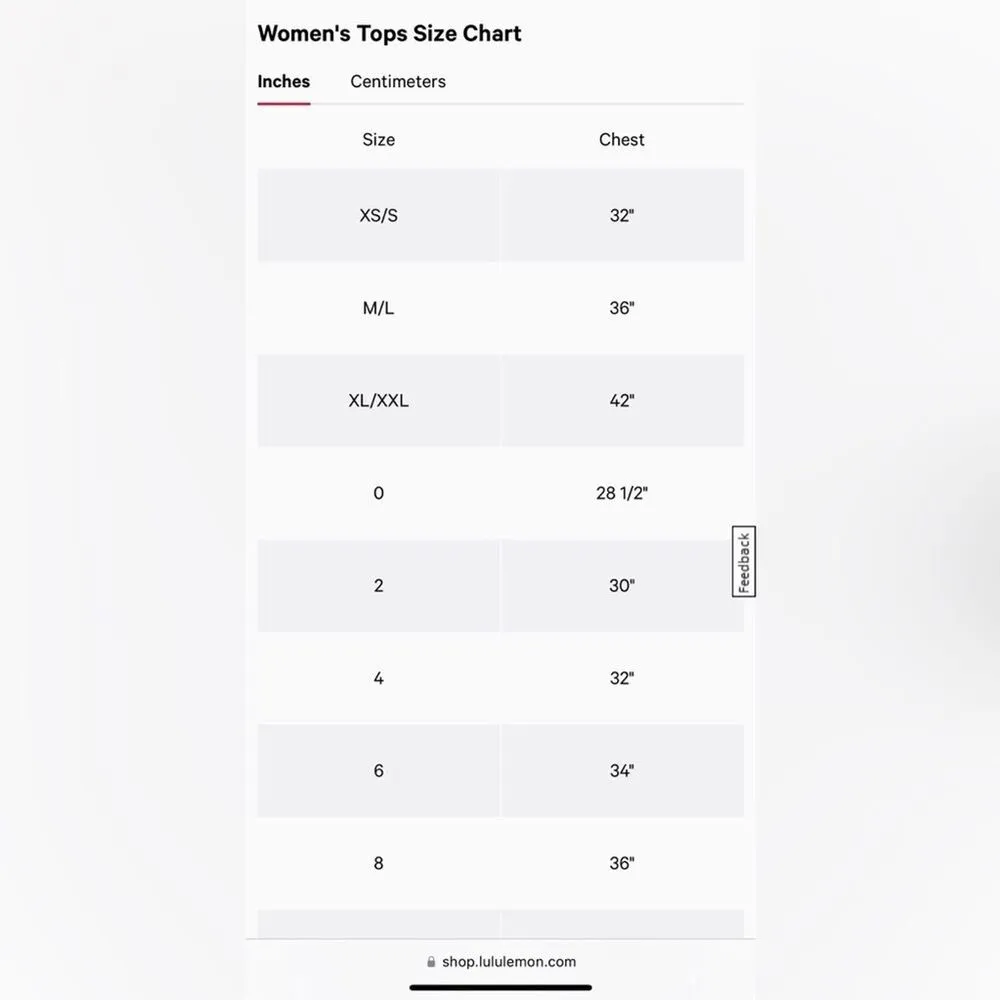Select the Size column header

[x=378, y=140]
